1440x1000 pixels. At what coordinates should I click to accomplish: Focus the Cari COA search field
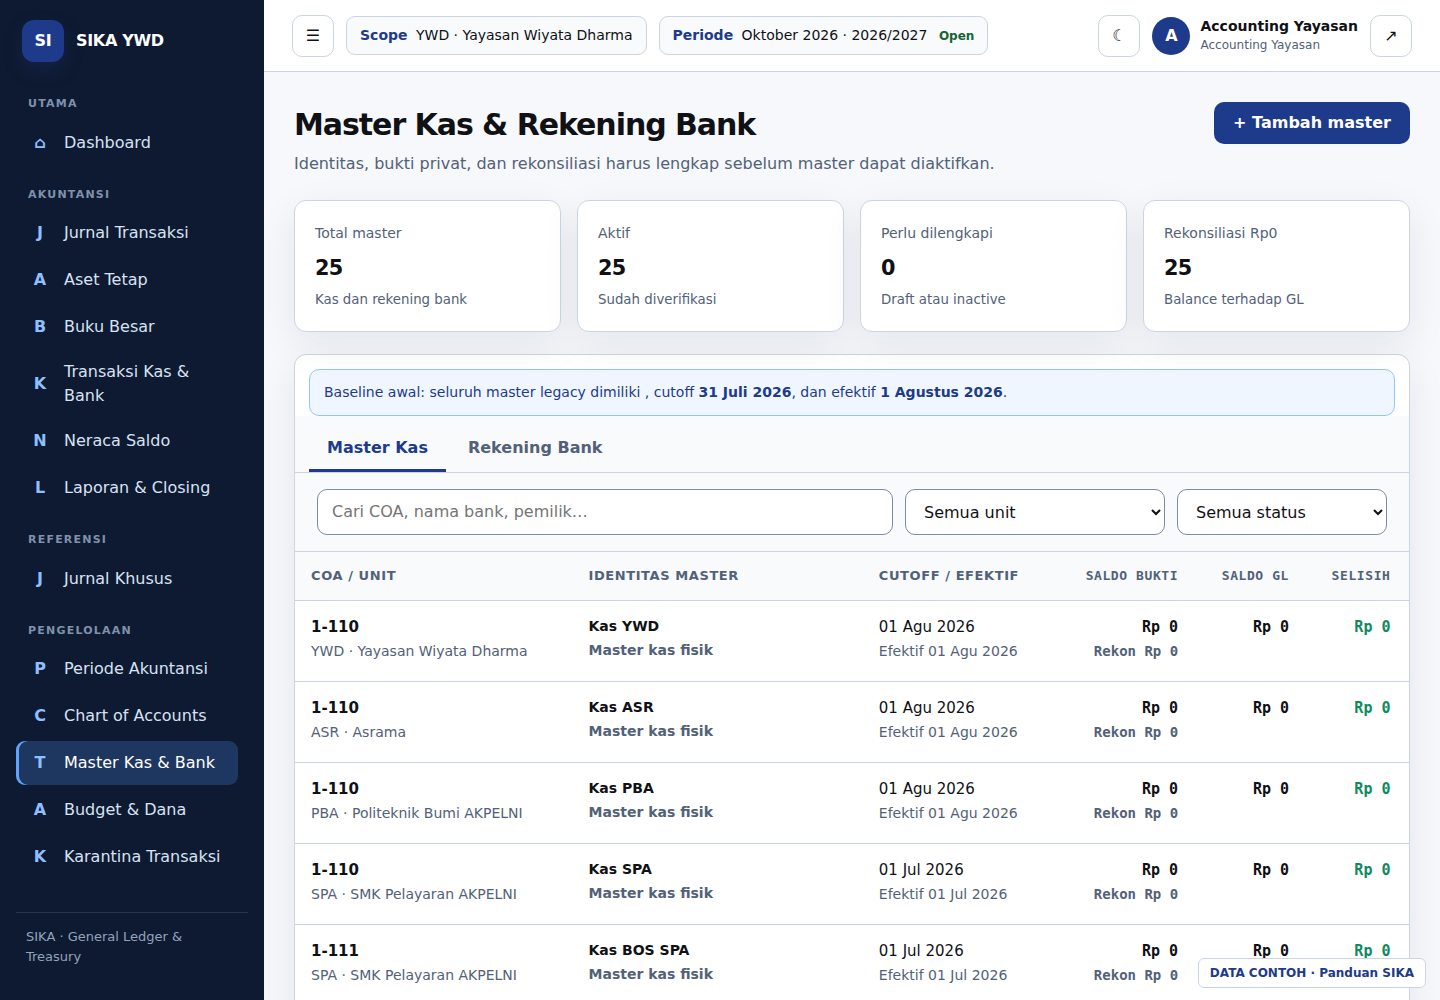click(x=605, y=512)
